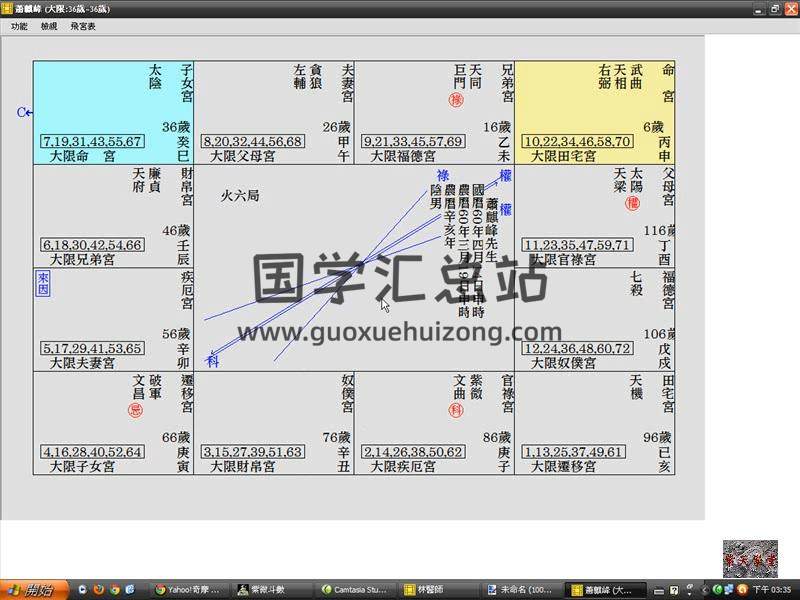This screenshot has height=600, width=800.
Task: Select the highlighted 命宮 palace cell
Action: coord(594,113)
